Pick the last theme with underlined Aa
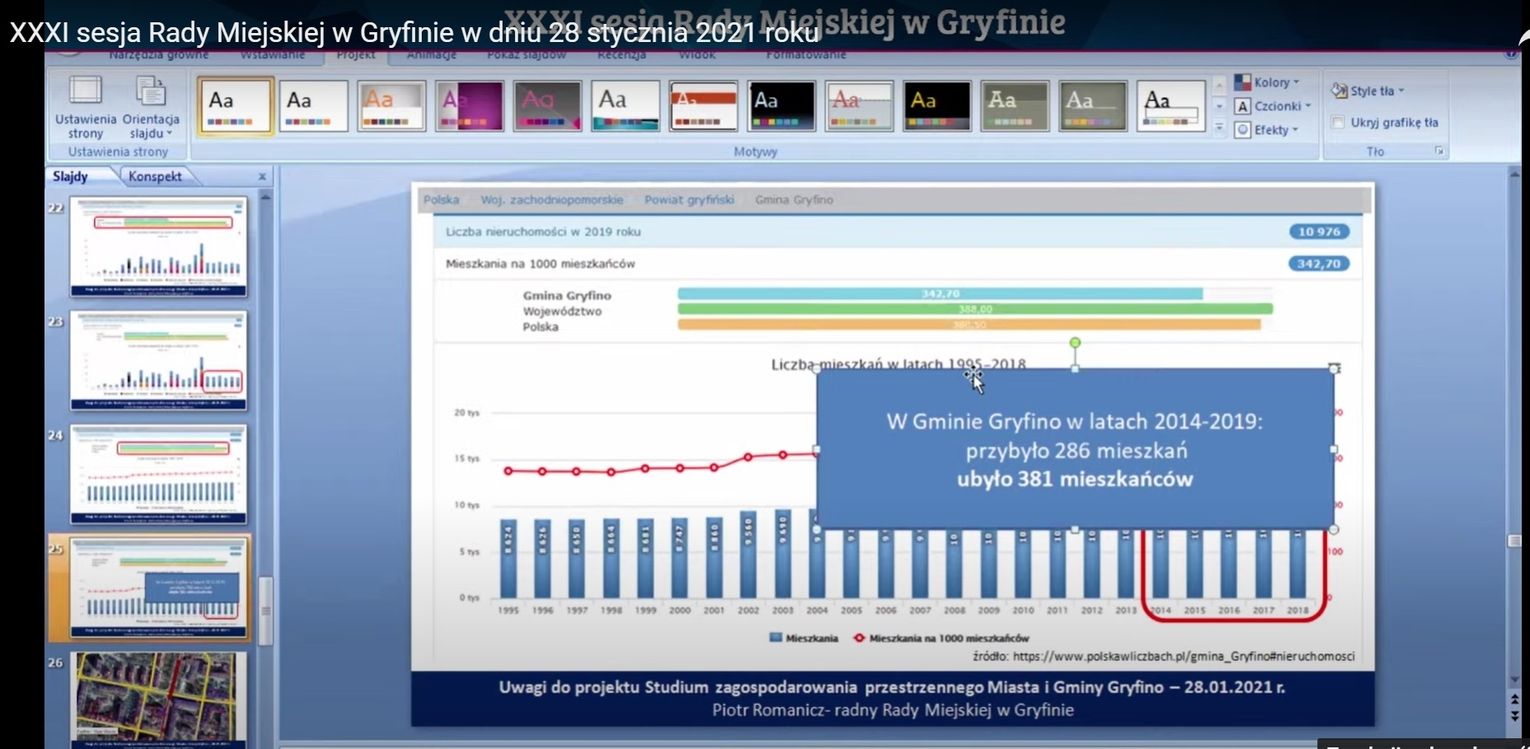Viewport: 1530px width, 749px height. tap(1170, 105)
